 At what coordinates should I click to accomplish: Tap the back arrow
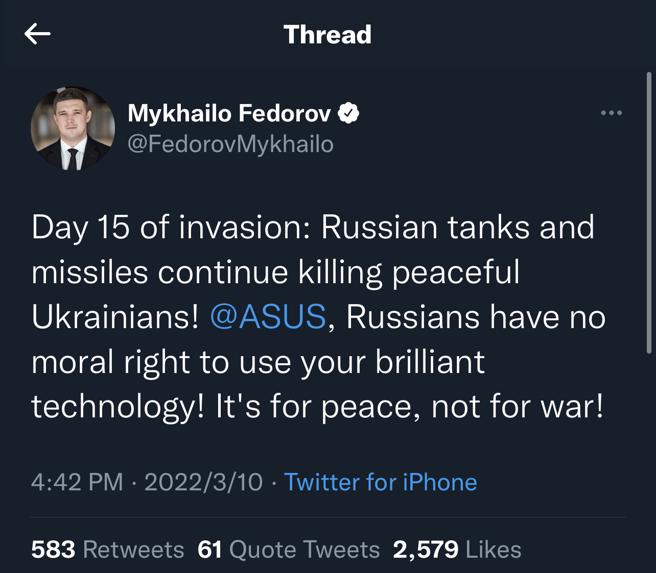(x=37, y=34)
